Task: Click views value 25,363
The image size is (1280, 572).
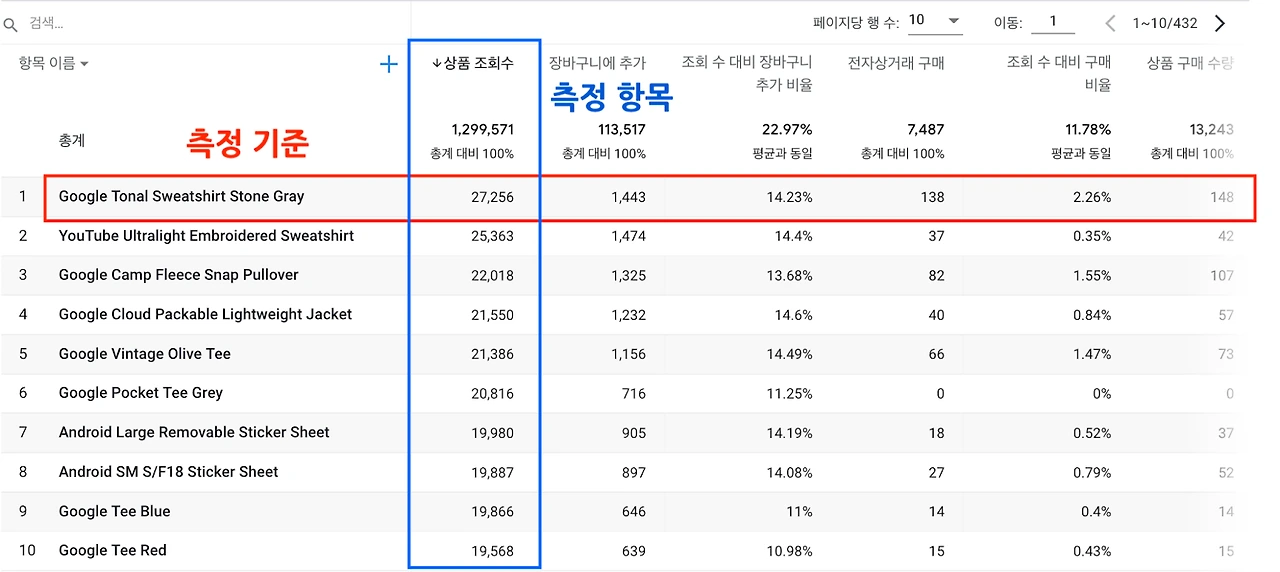Action: pyautogui.click(x=492, y=236)
